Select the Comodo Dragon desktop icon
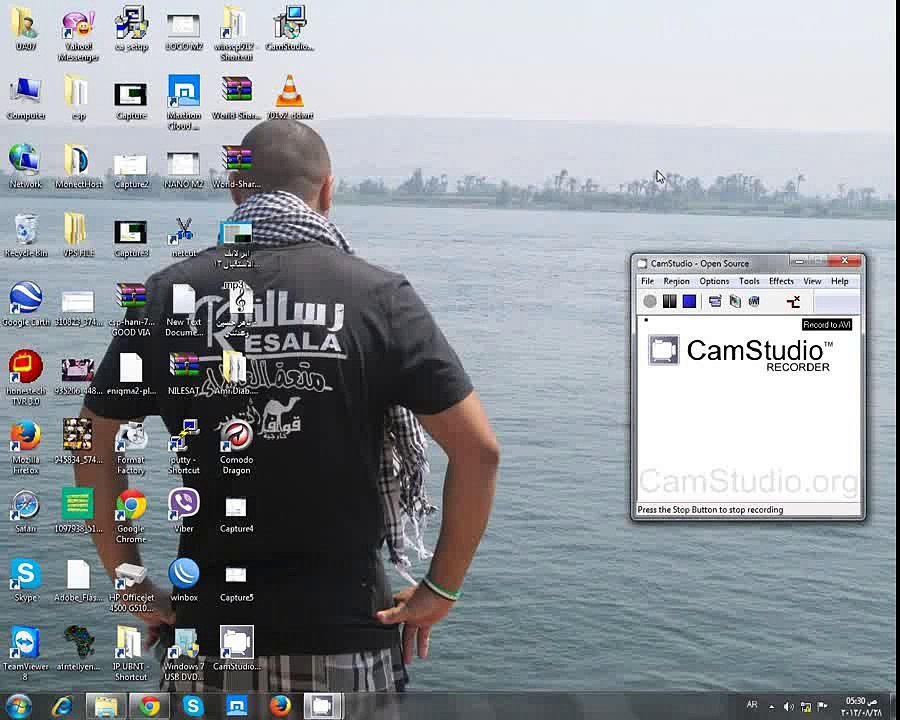Viewport: 900px width, 720px height. [236, 447]
